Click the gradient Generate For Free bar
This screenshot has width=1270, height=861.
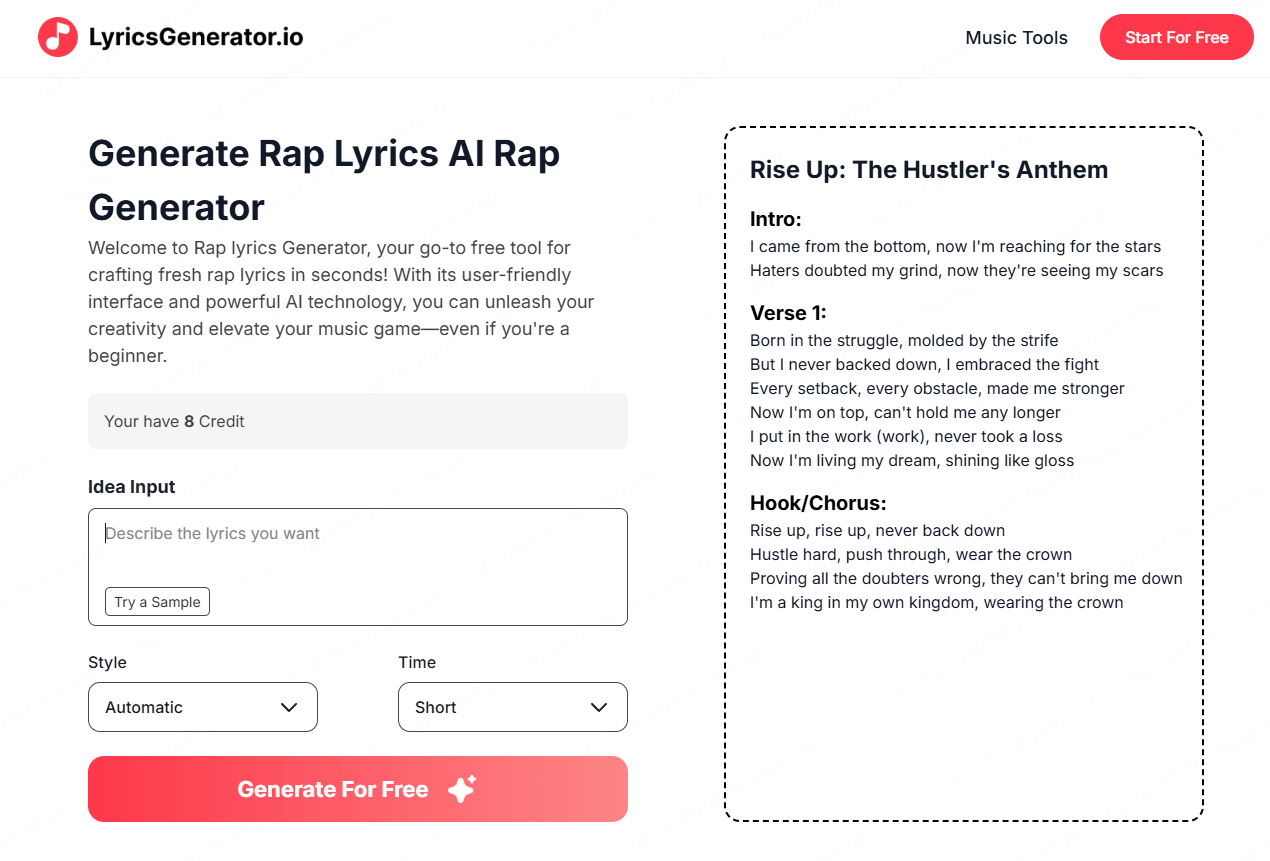click(357, 789)
